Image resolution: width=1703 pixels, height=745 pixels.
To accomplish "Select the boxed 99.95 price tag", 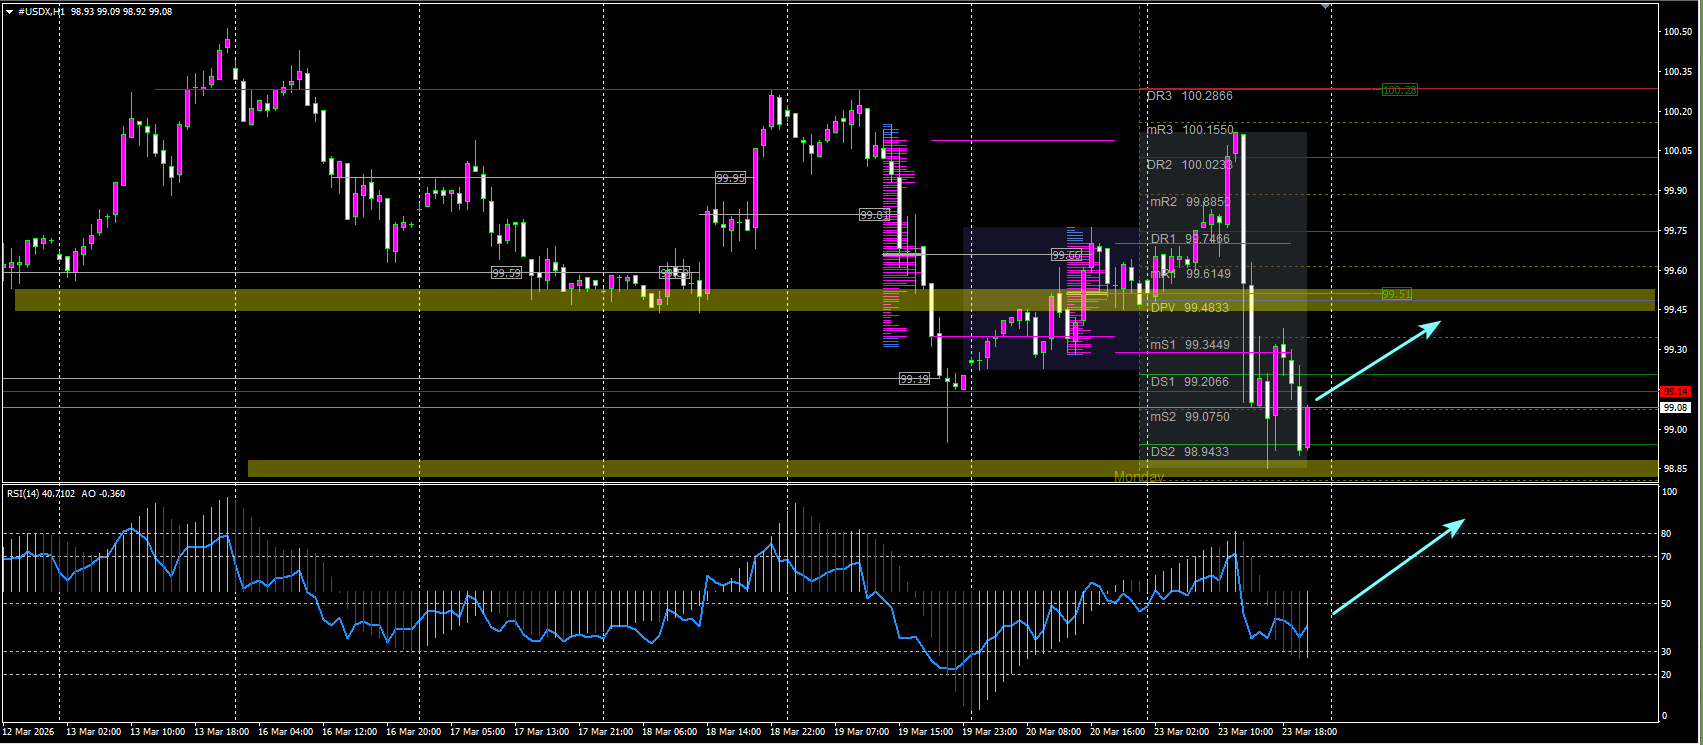I will pyautogui.click(x=731, y=178).
